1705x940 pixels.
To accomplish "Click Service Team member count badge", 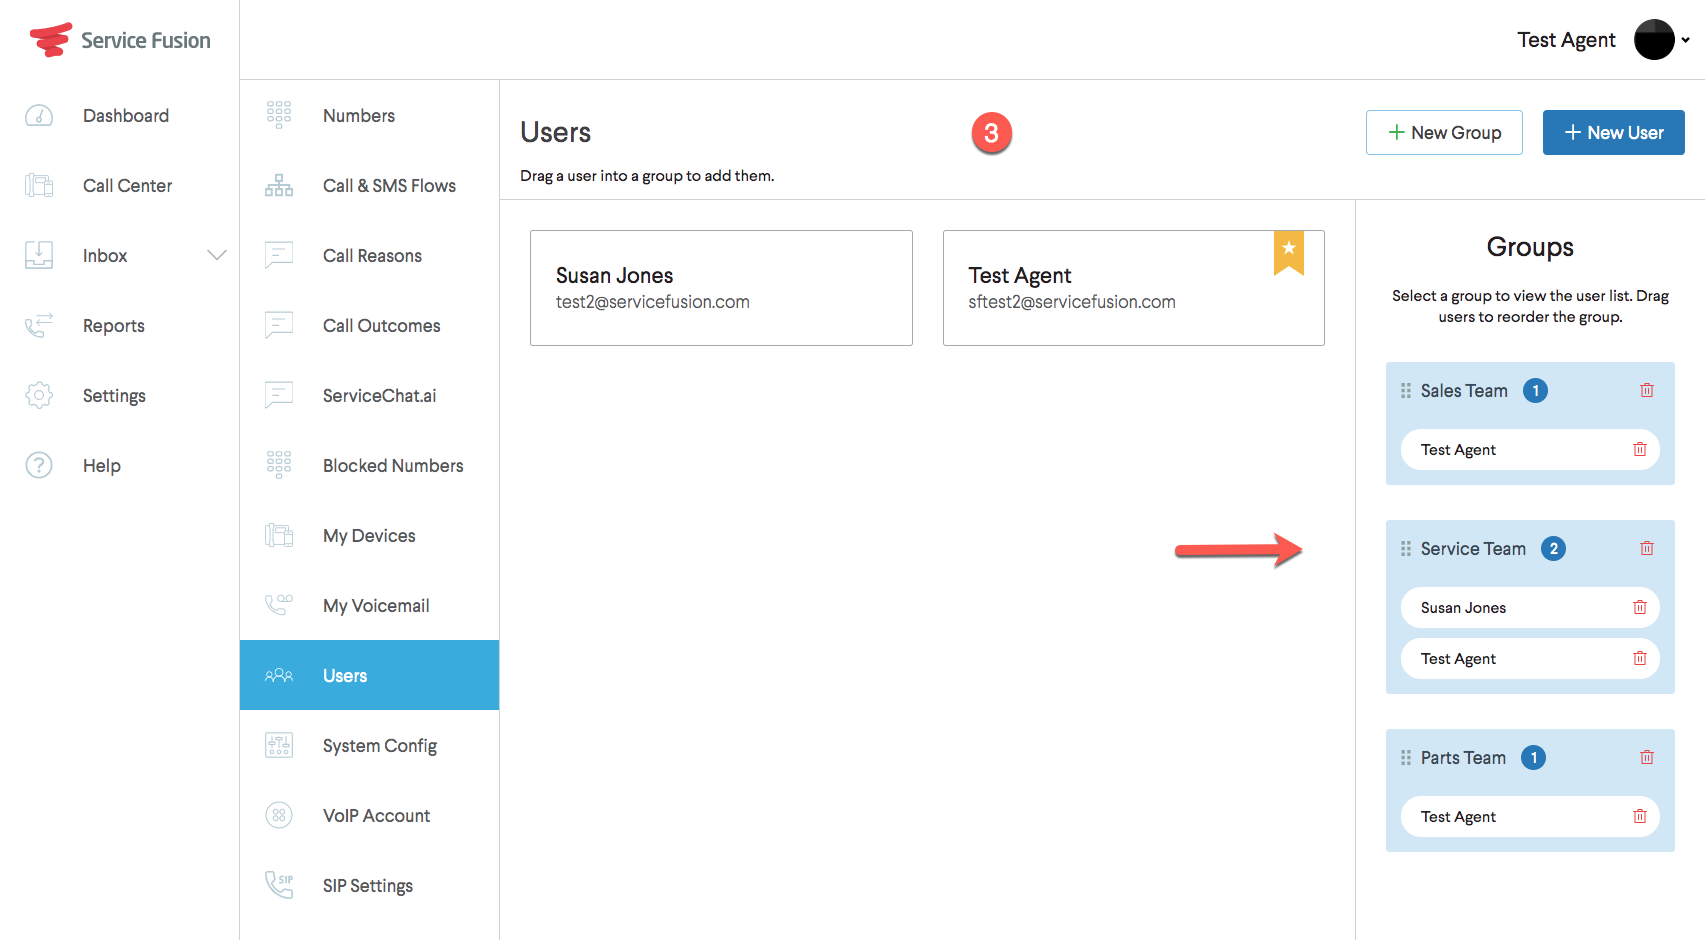I will click(x=1554, y=549).
